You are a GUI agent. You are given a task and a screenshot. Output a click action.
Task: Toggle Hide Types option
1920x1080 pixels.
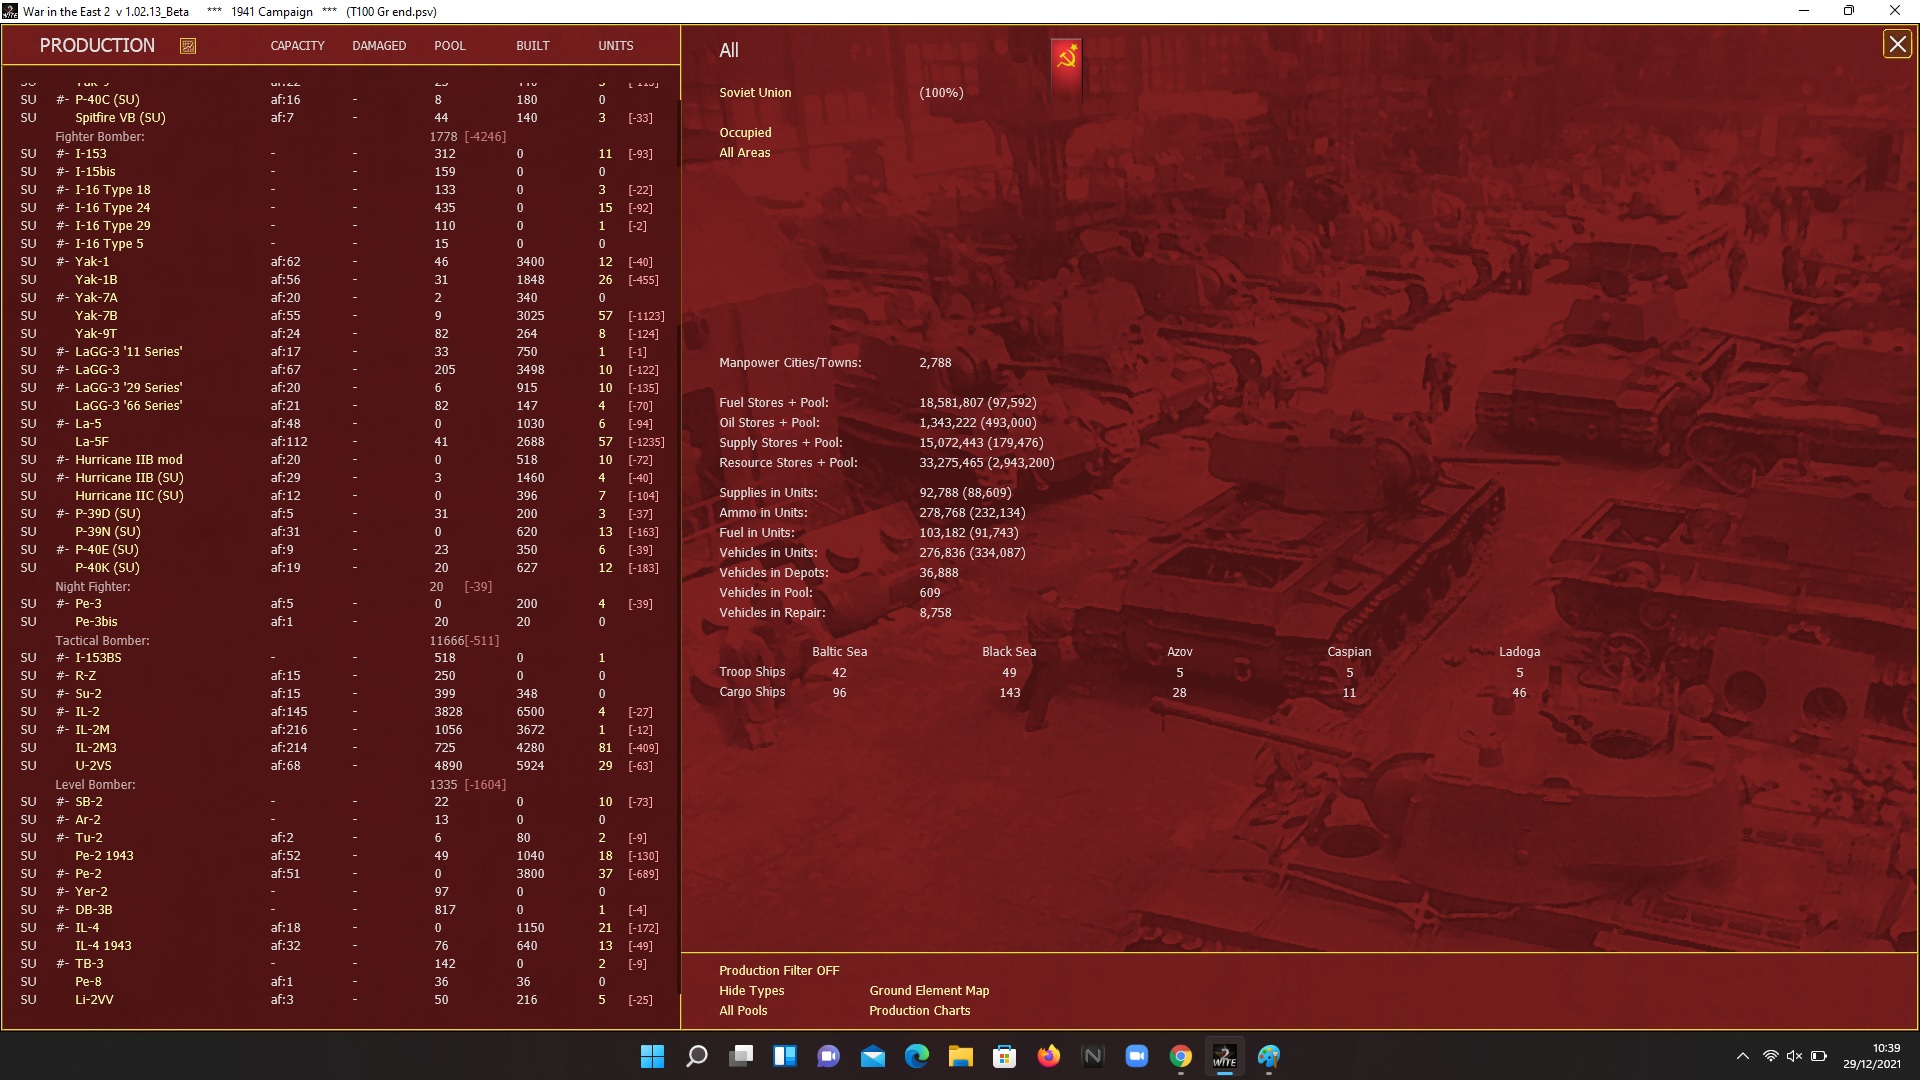tap(751, 991)
